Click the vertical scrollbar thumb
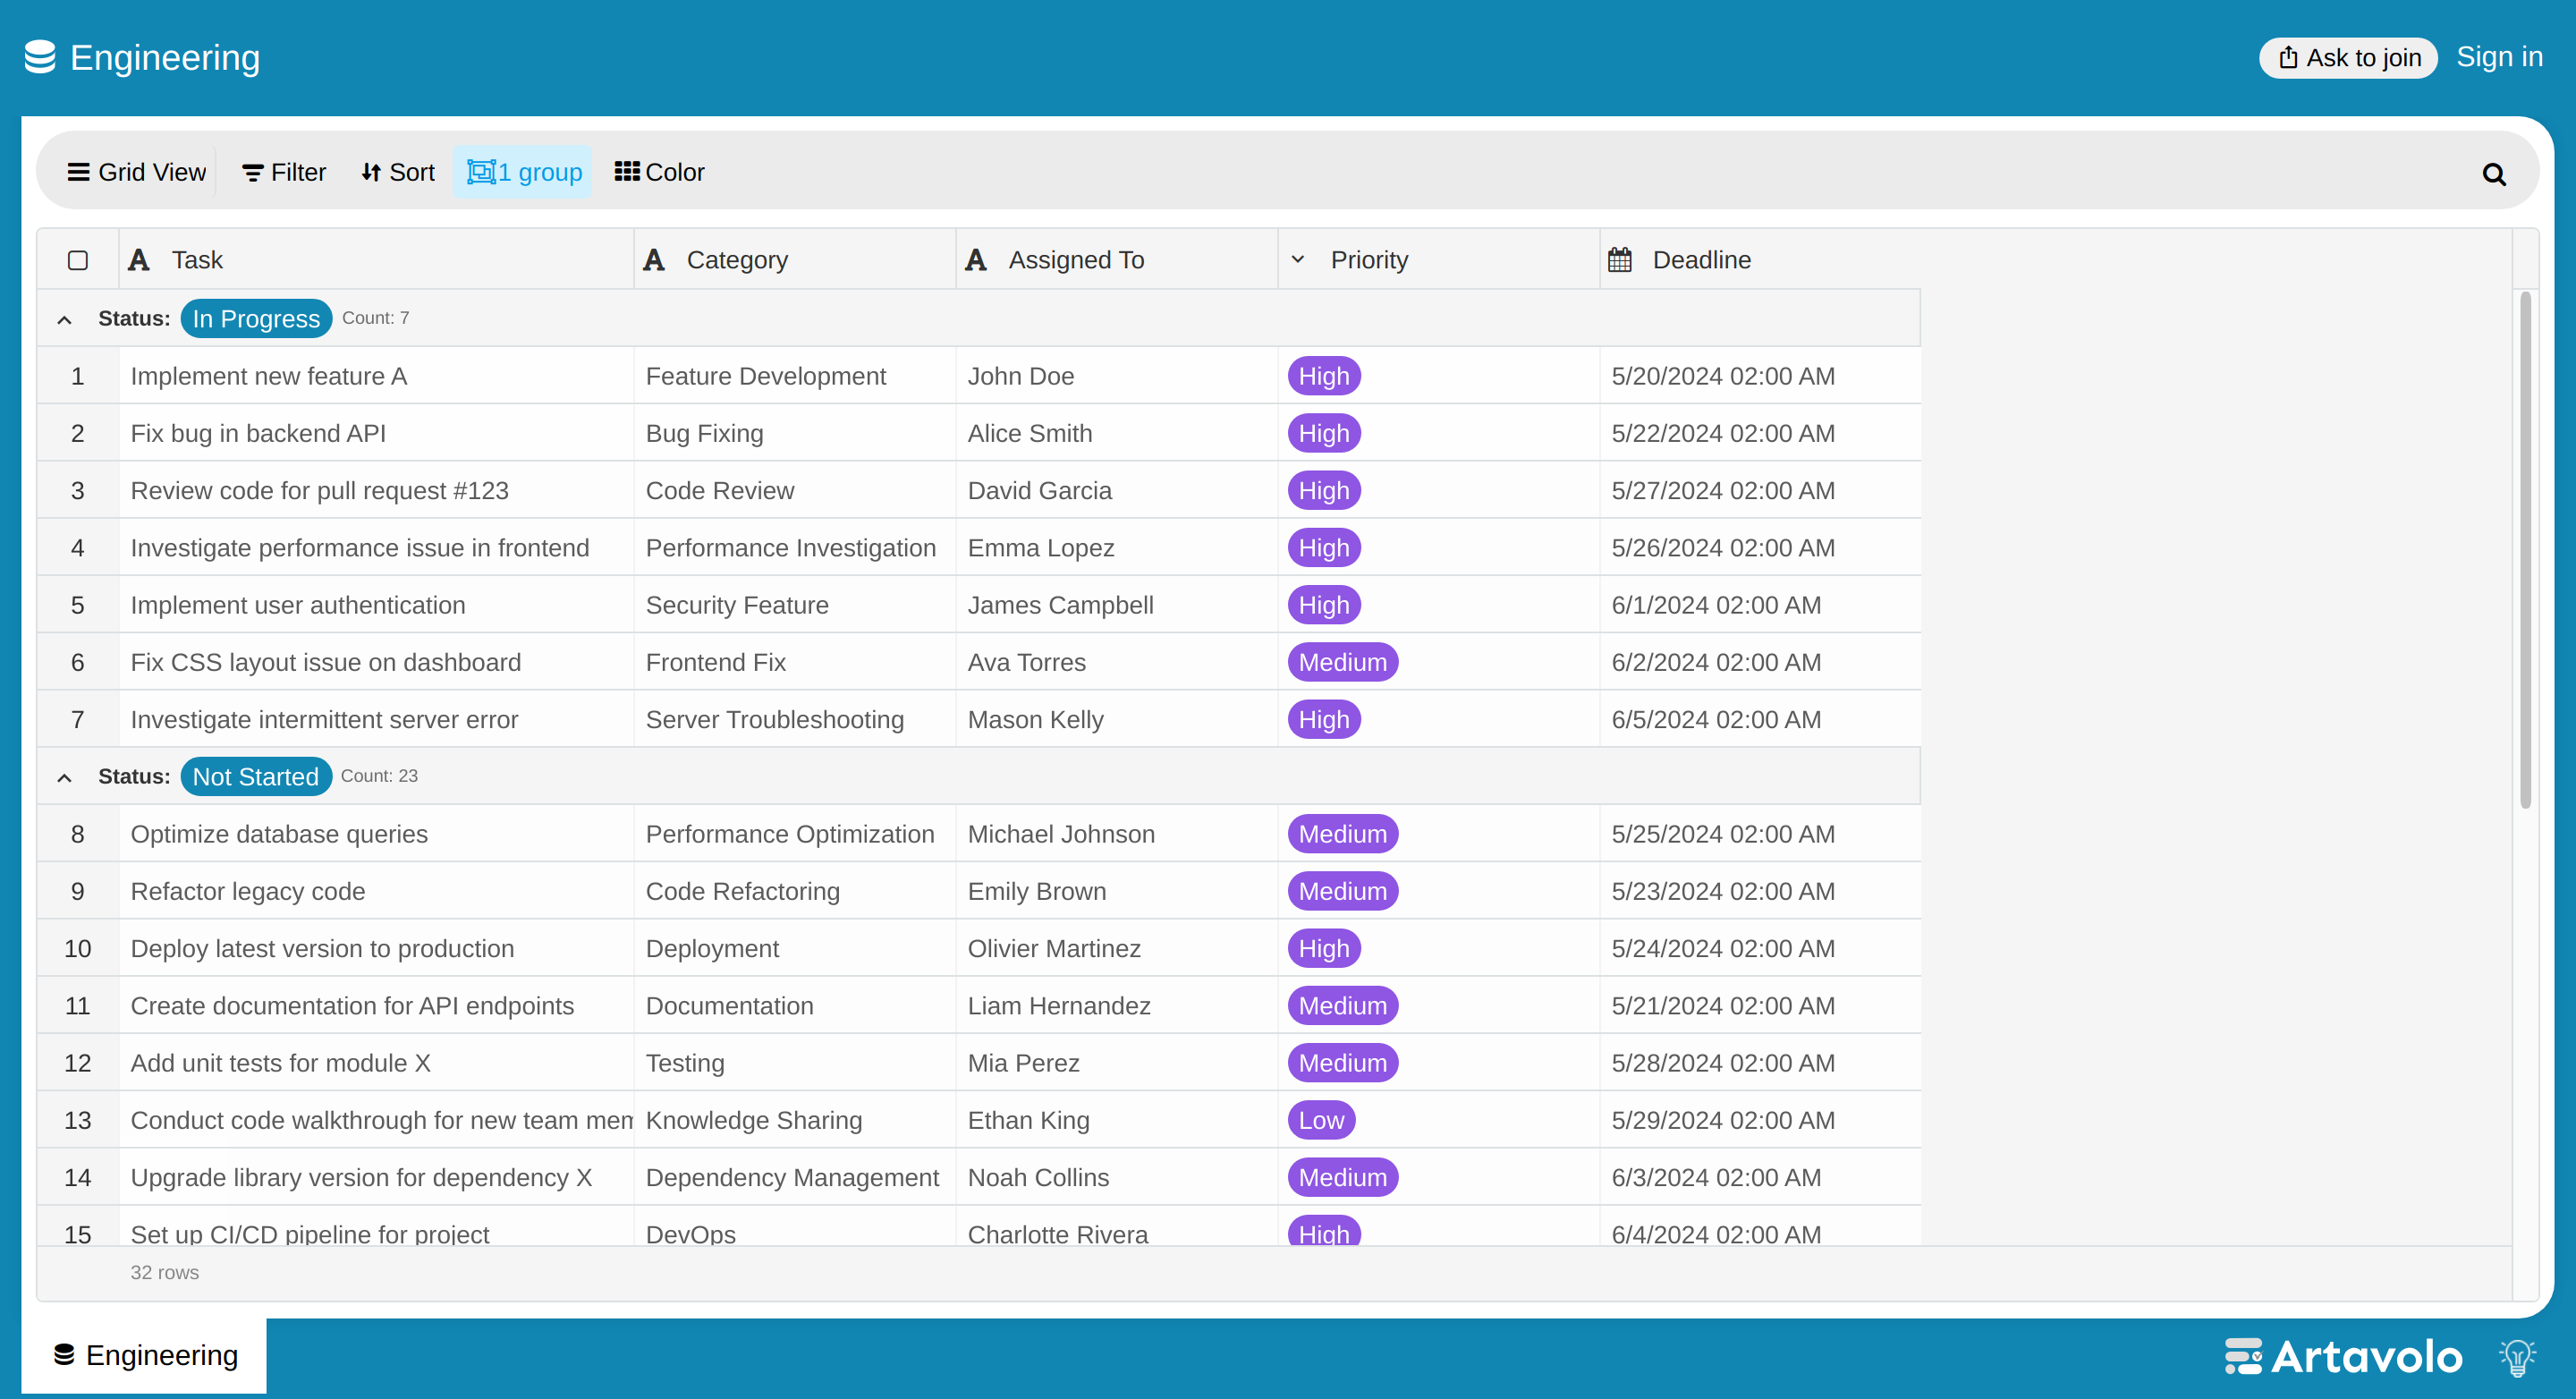This screenshot has width=2576, height=1399. (2525, 550)
